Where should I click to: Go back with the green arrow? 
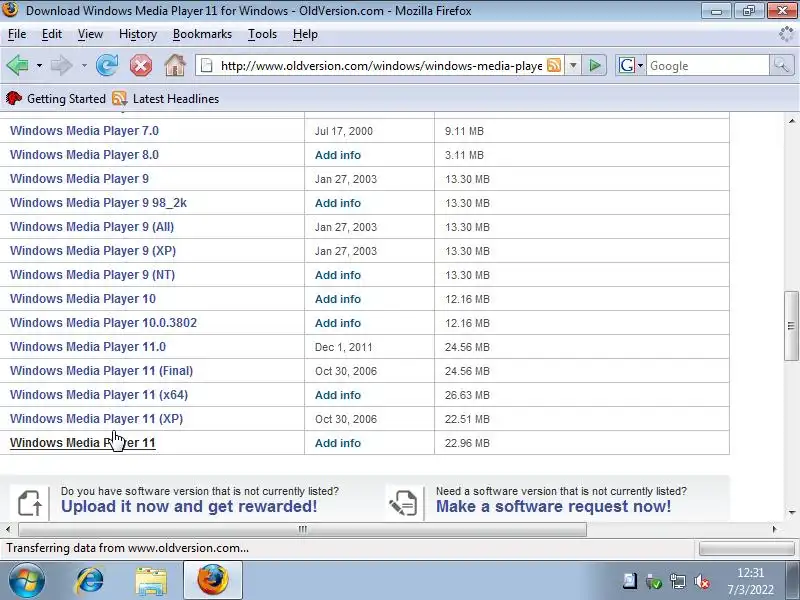coord(18,65)
